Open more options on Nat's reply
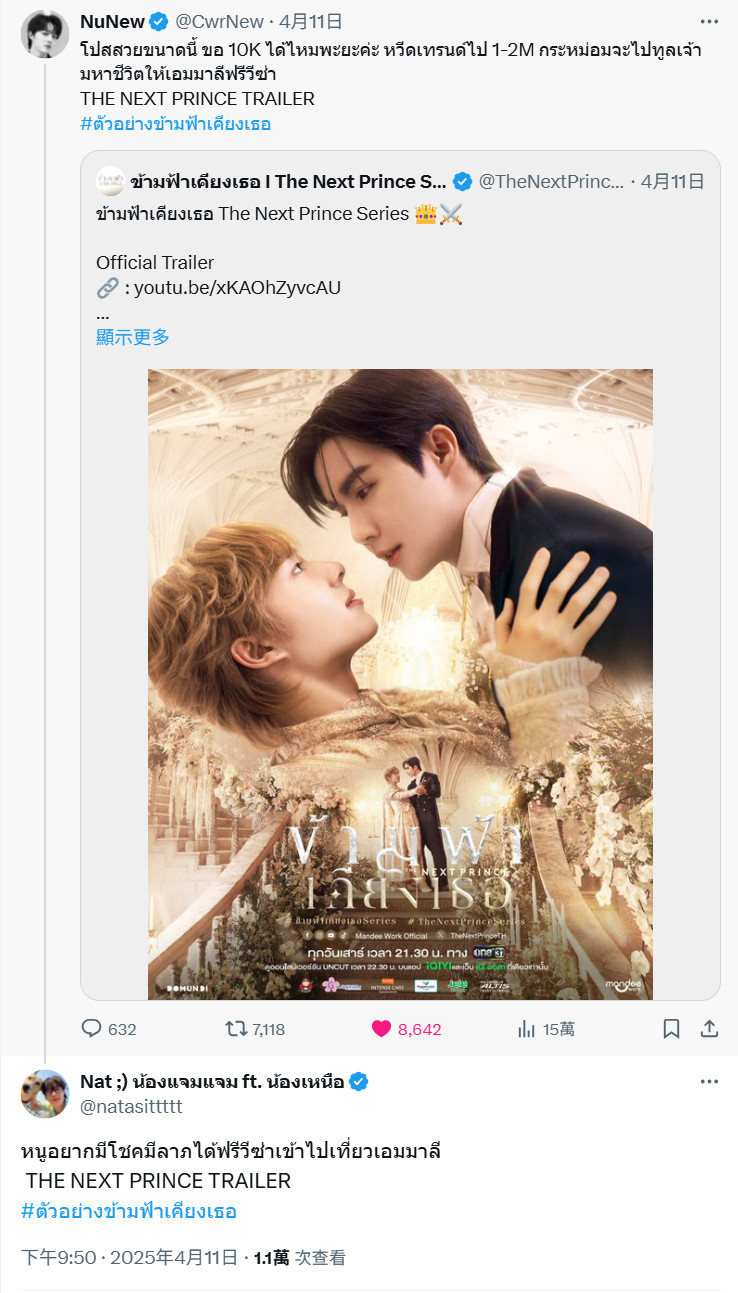 pos(709,1082)
